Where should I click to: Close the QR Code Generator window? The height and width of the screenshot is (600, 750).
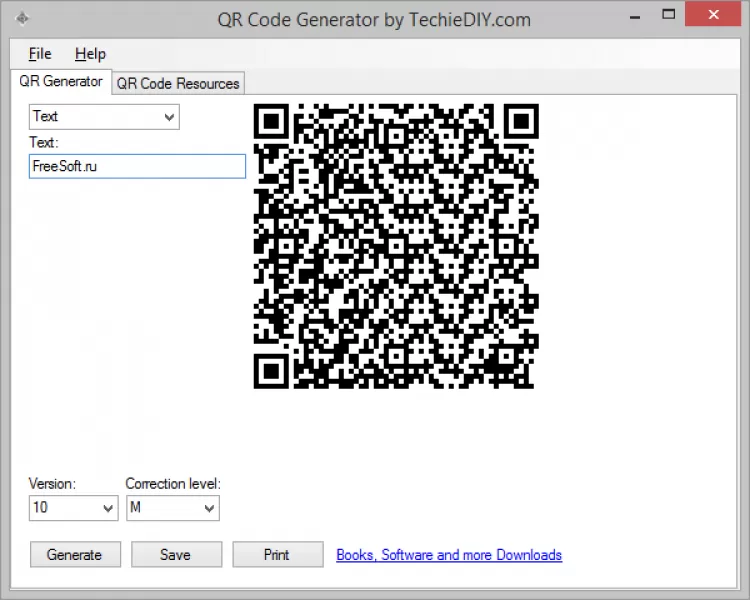click(x=713, y=14)
